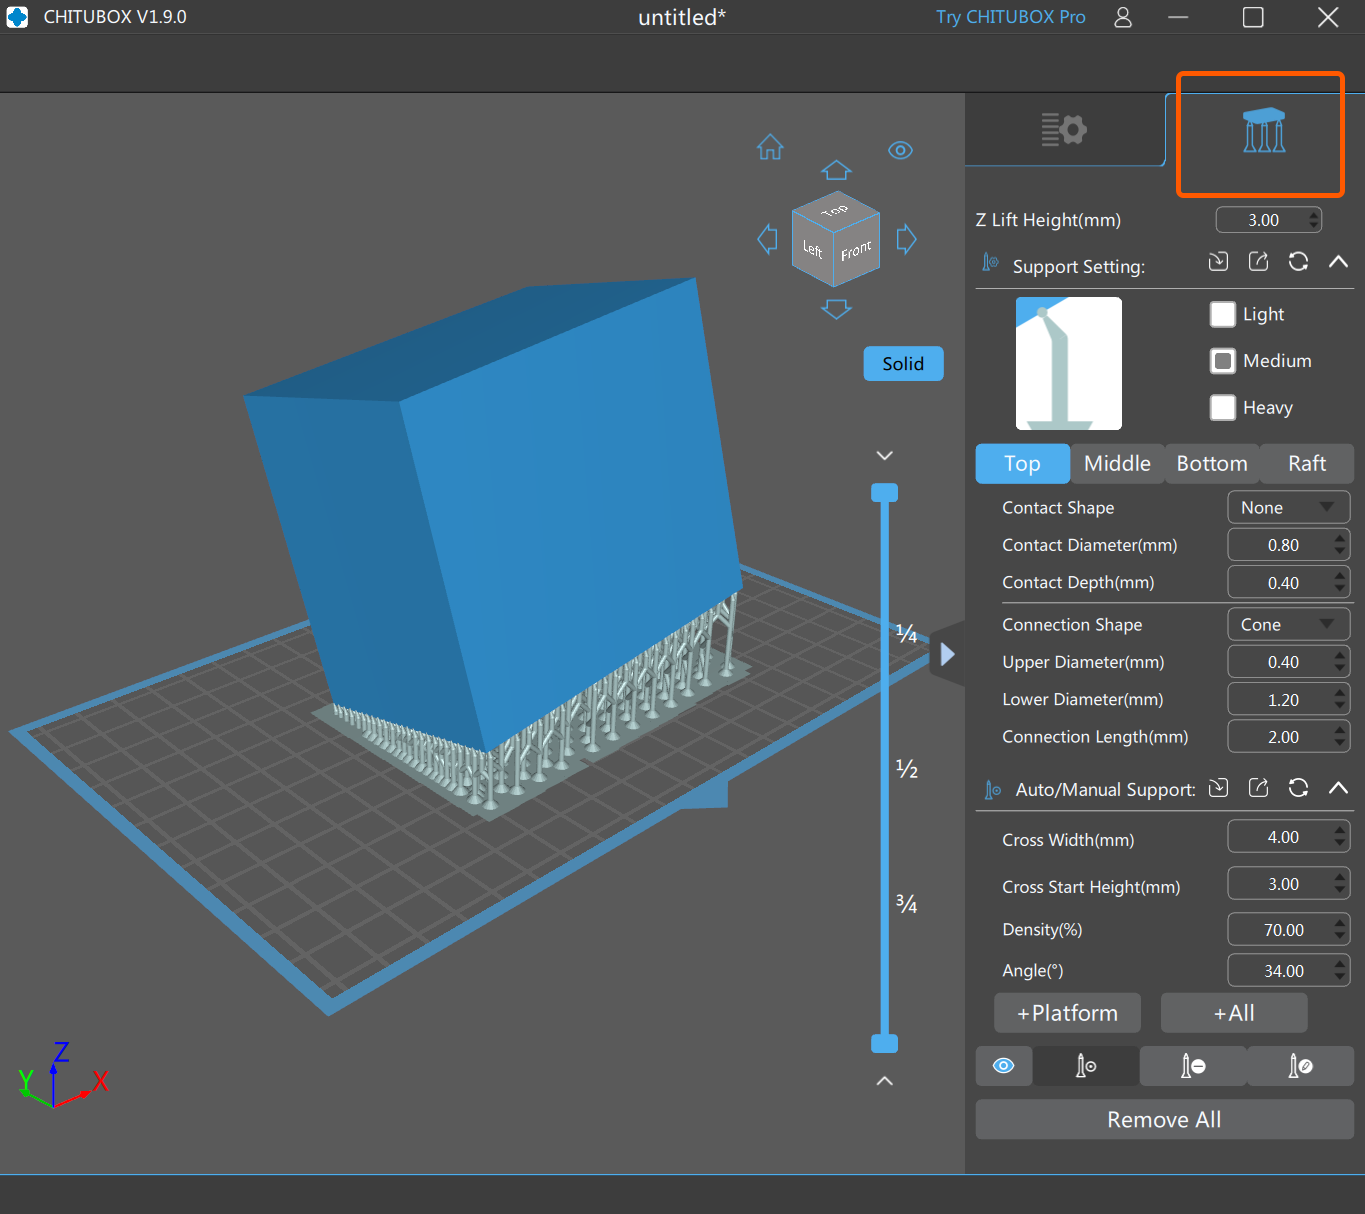
Task: Click the eye view-mode icon above the view cube
Action: 900,150
